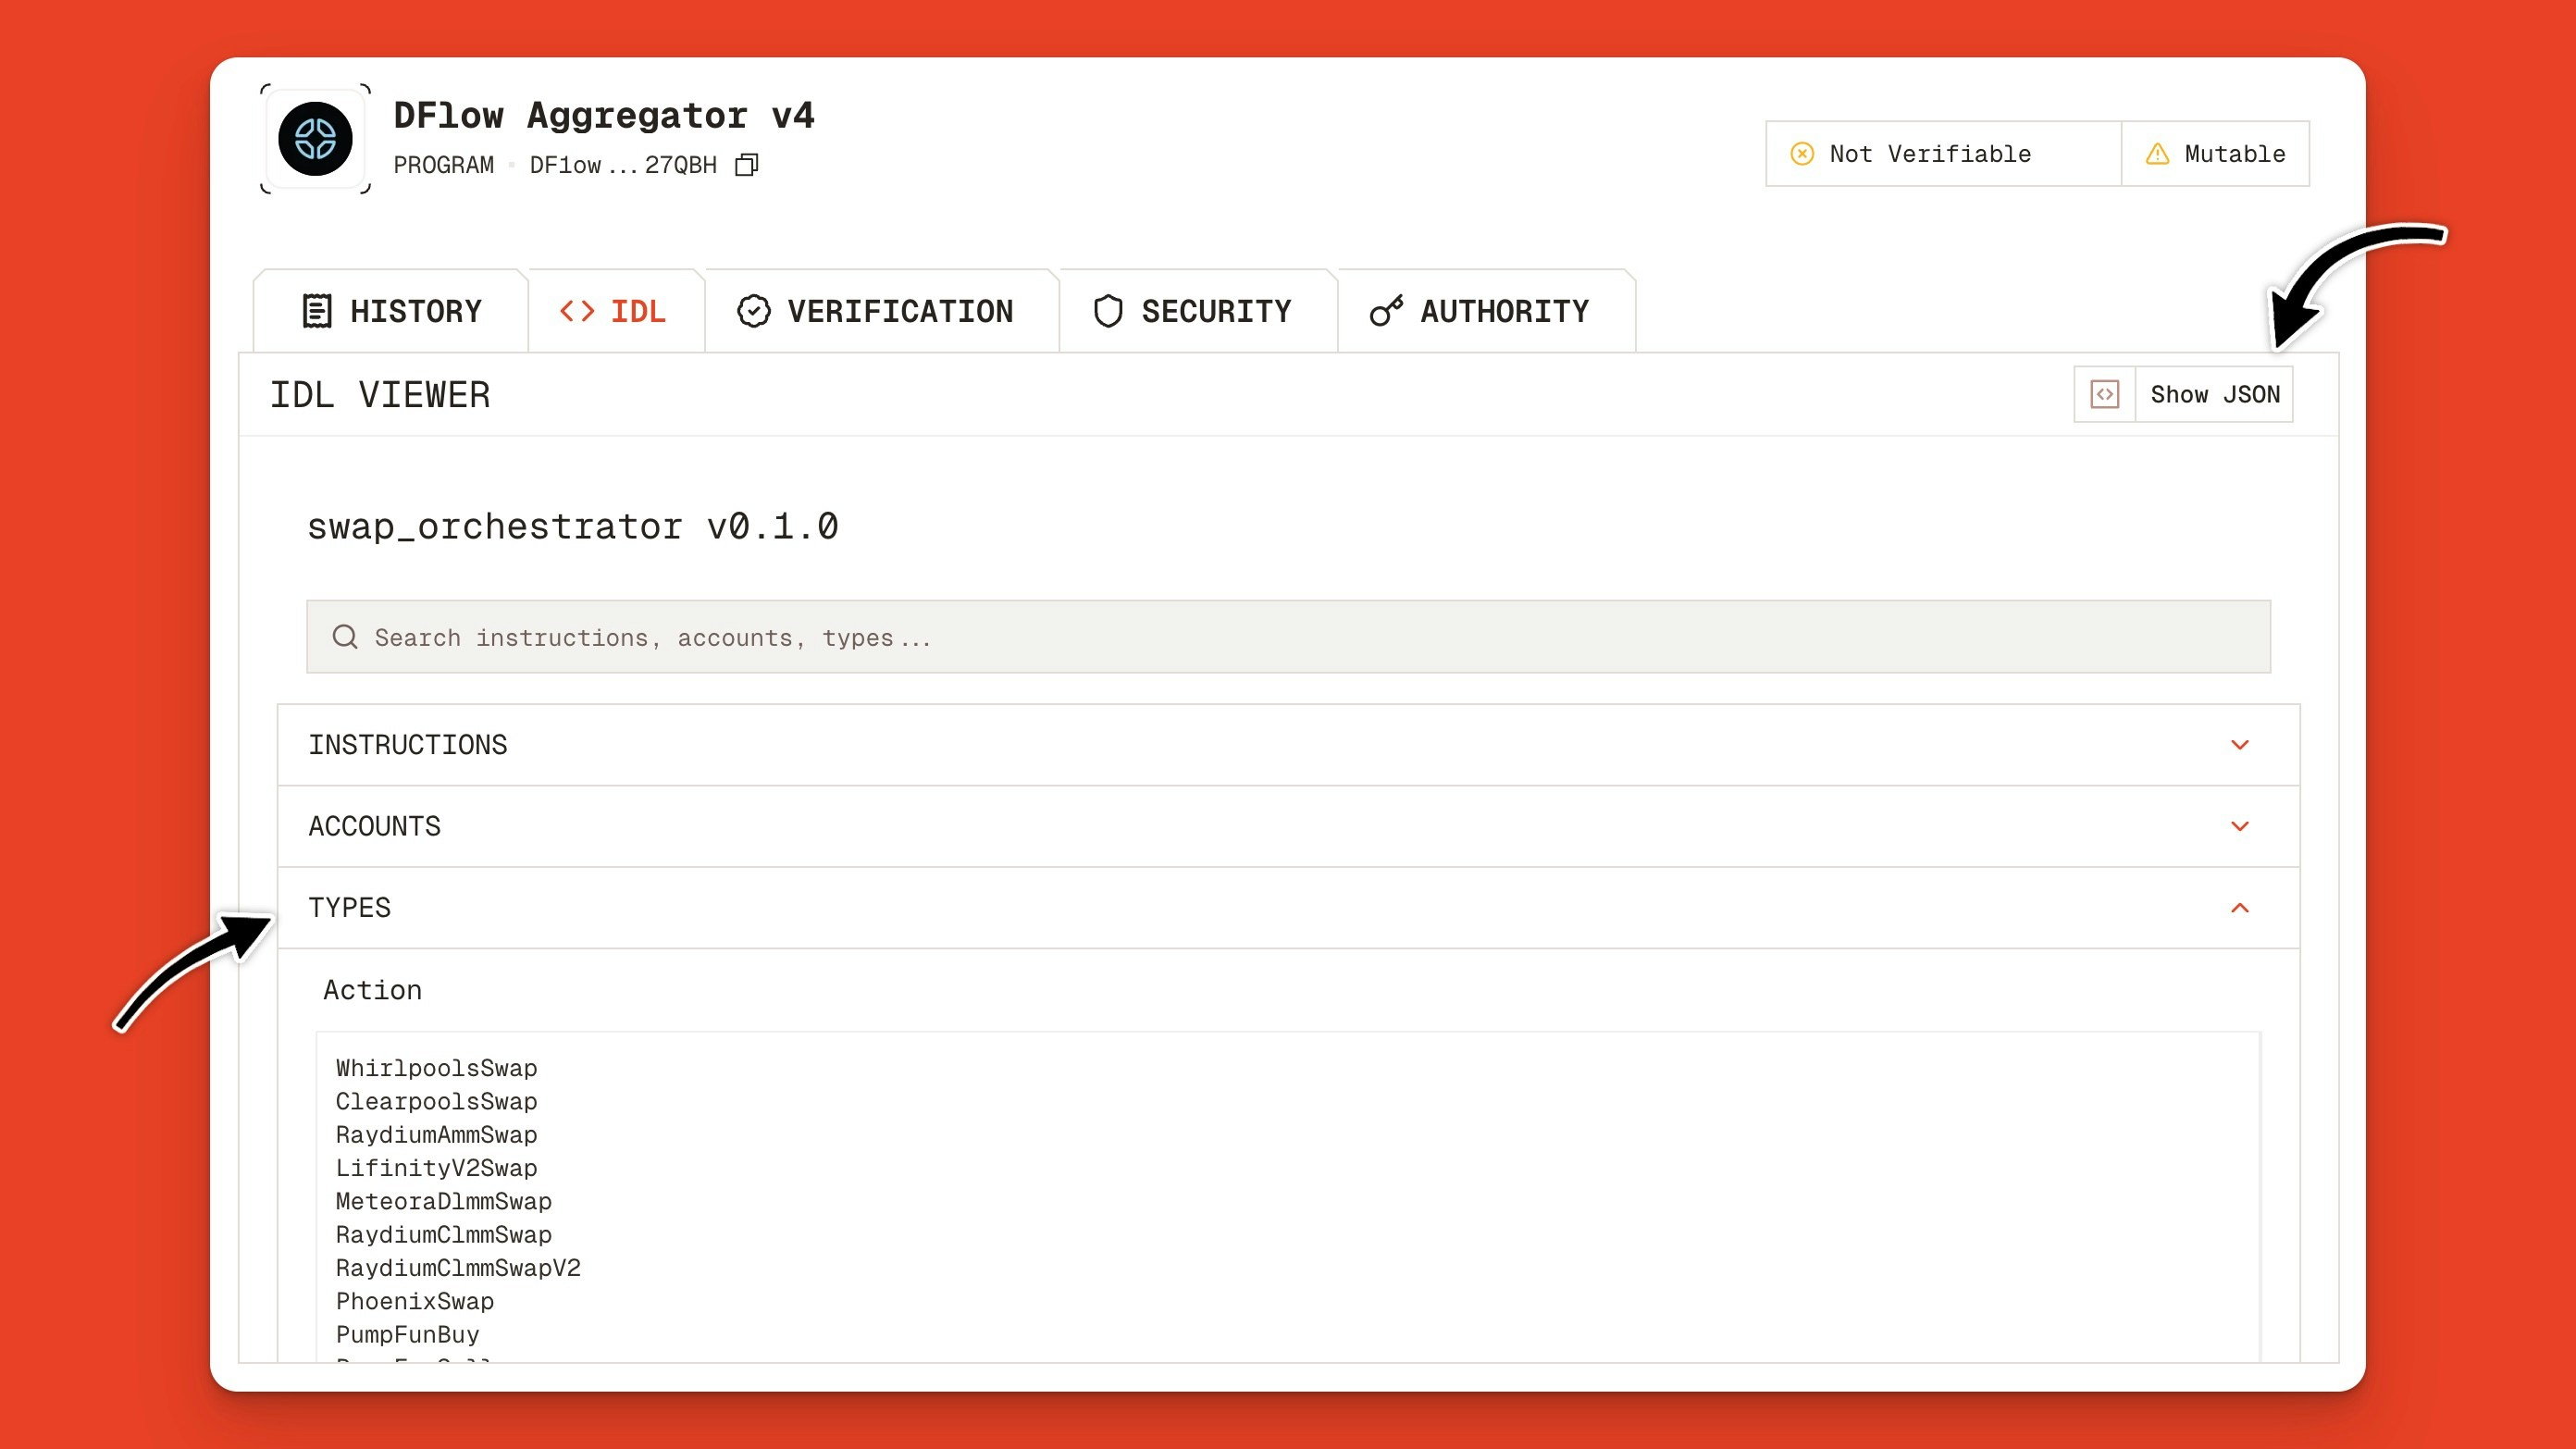Select the PumpFunBuy type entry

click(x=407, y=1334)
